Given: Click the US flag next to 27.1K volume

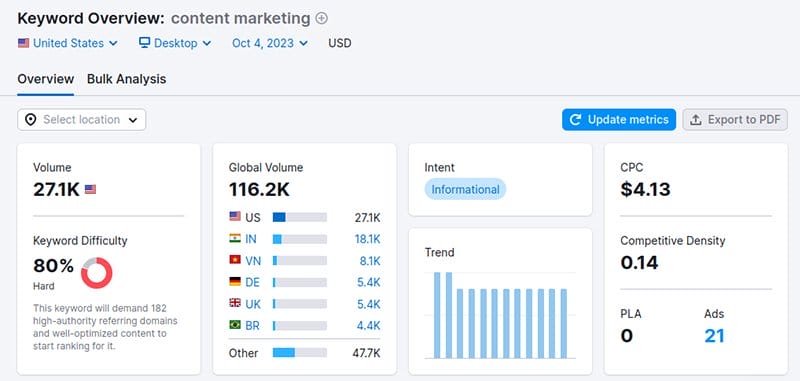Looking at the screenshot, I should pos(90,190).
